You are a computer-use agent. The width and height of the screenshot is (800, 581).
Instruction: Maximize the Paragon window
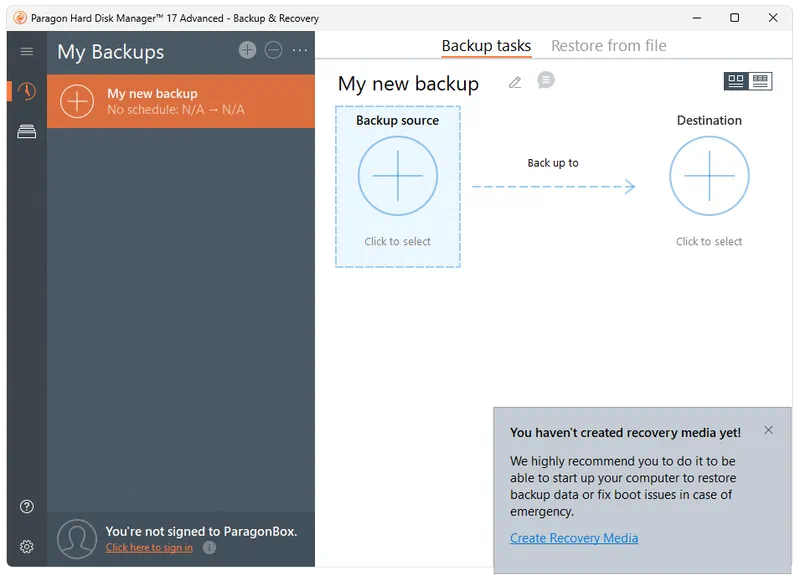(735, 18)
